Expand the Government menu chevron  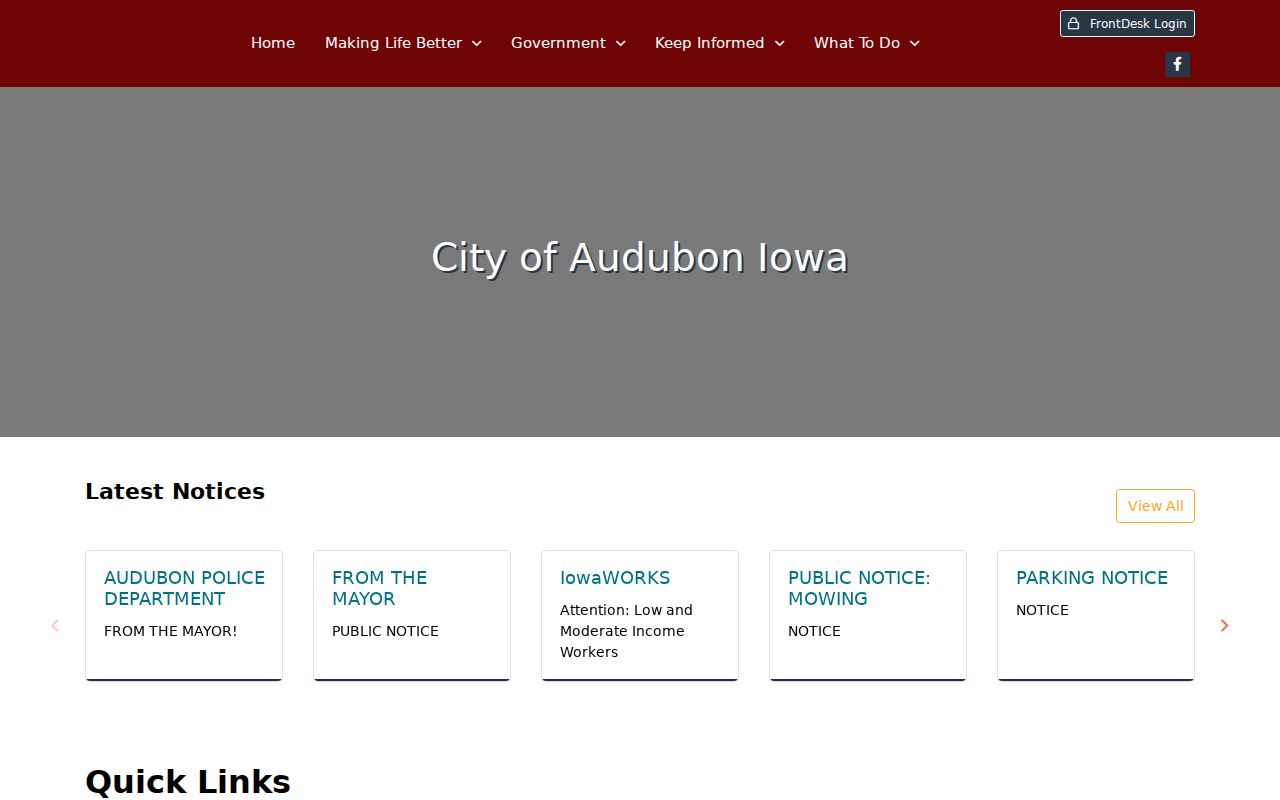point(620,43)
